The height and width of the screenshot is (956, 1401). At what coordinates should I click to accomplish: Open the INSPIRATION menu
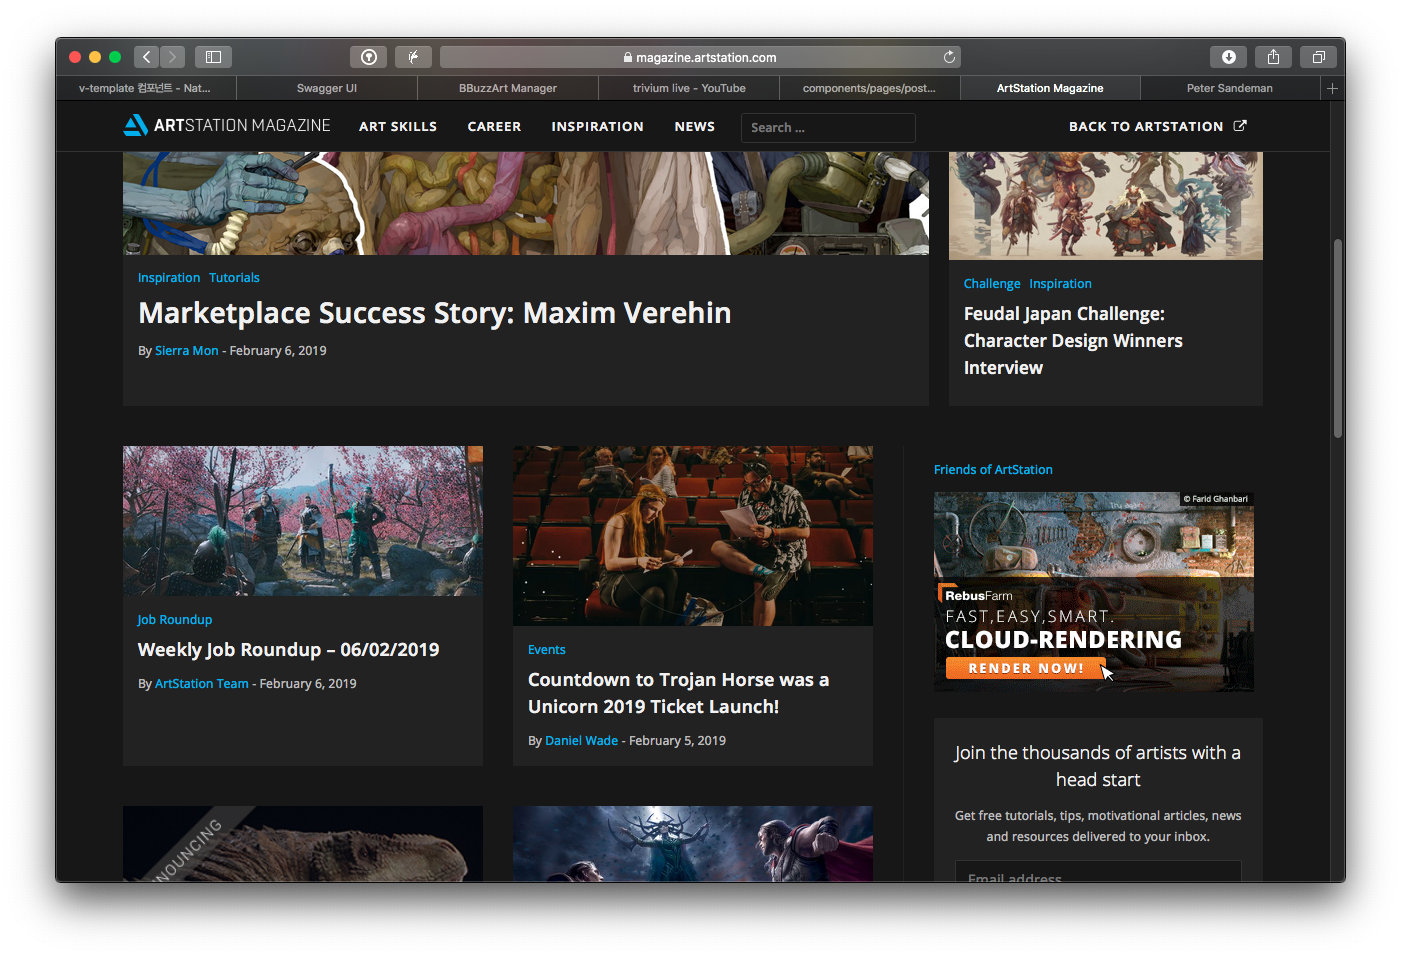pos(597,126)
